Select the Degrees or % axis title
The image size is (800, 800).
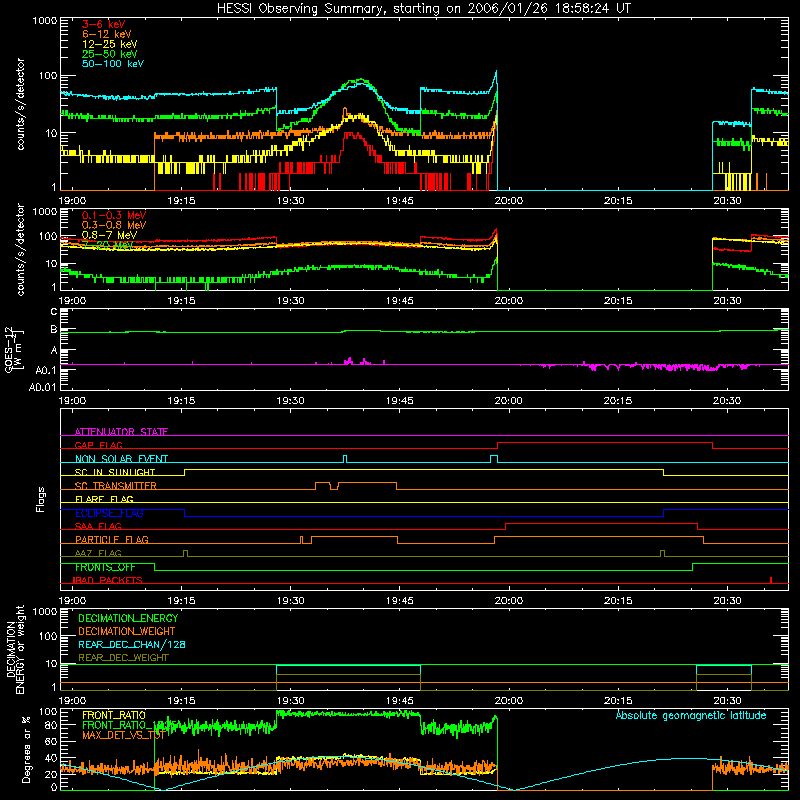[26, 750]
